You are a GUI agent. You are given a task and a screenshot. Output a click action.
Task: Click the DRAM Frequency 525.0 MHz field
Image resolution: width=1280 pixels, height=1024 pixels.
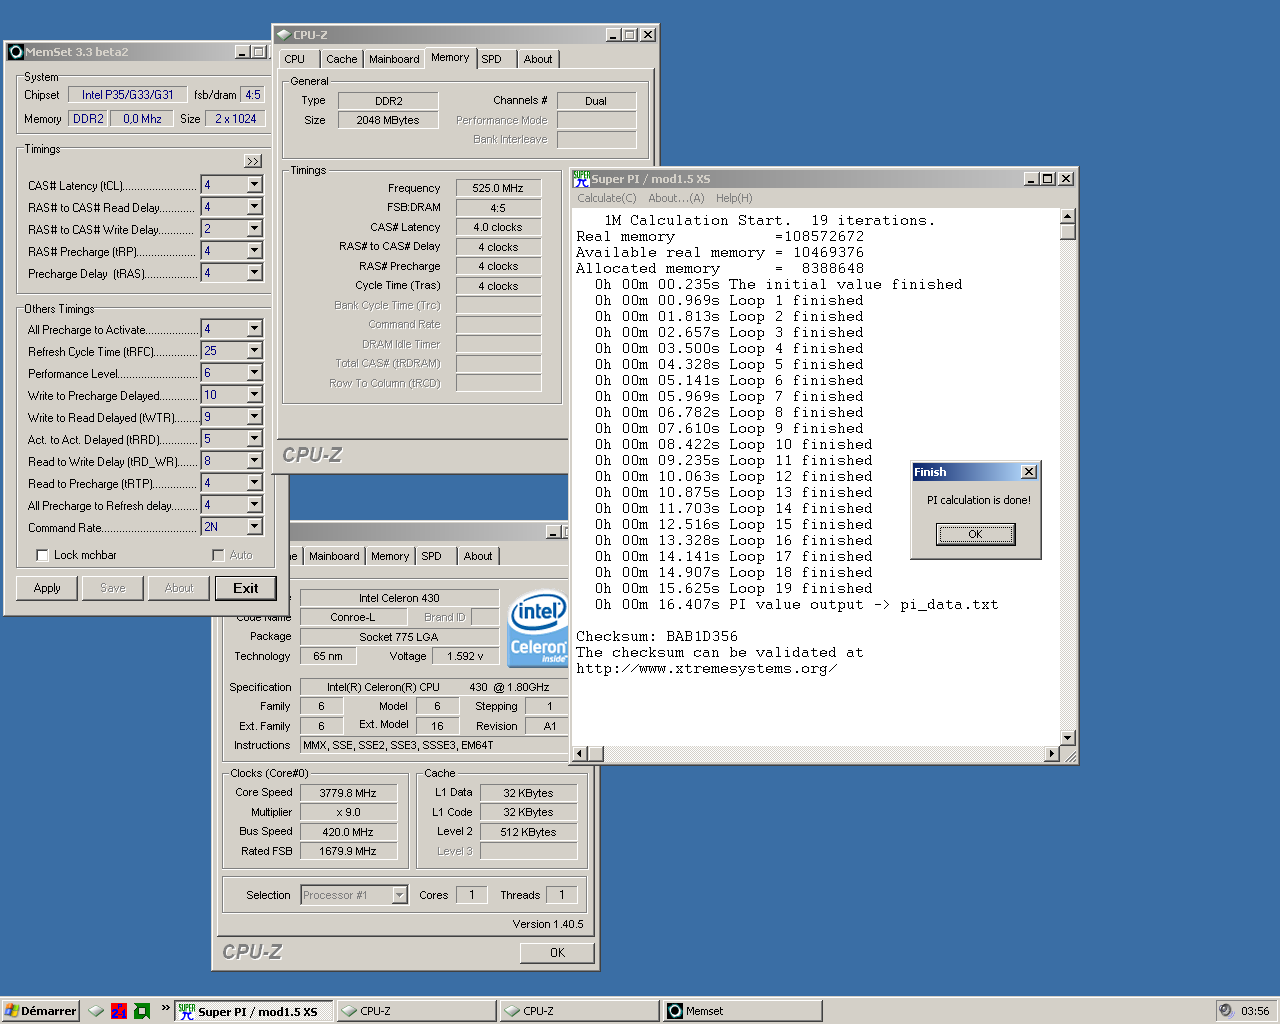pyautogui.click(x=498, y=188)
